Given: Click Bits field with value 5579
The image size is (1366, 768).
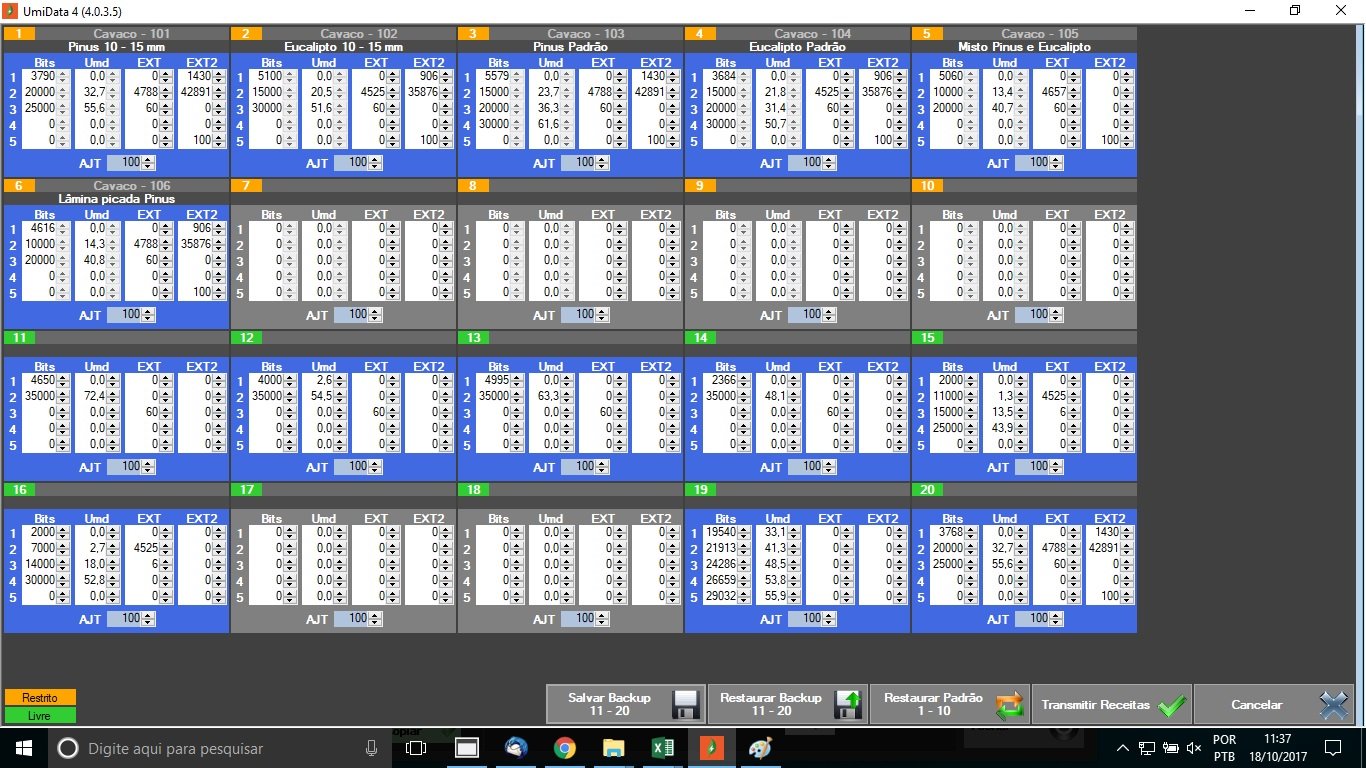Looking at the screenshot, I should pyautogui.click(x=501, y=76).
